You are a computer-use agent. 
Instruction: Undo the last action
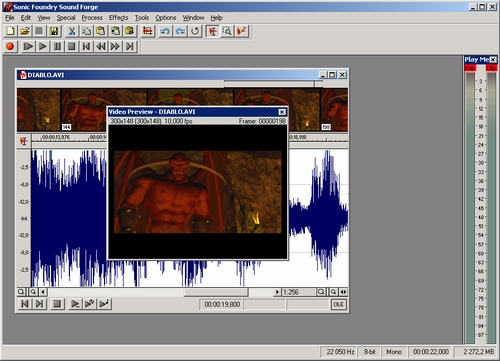coord(165,31)
